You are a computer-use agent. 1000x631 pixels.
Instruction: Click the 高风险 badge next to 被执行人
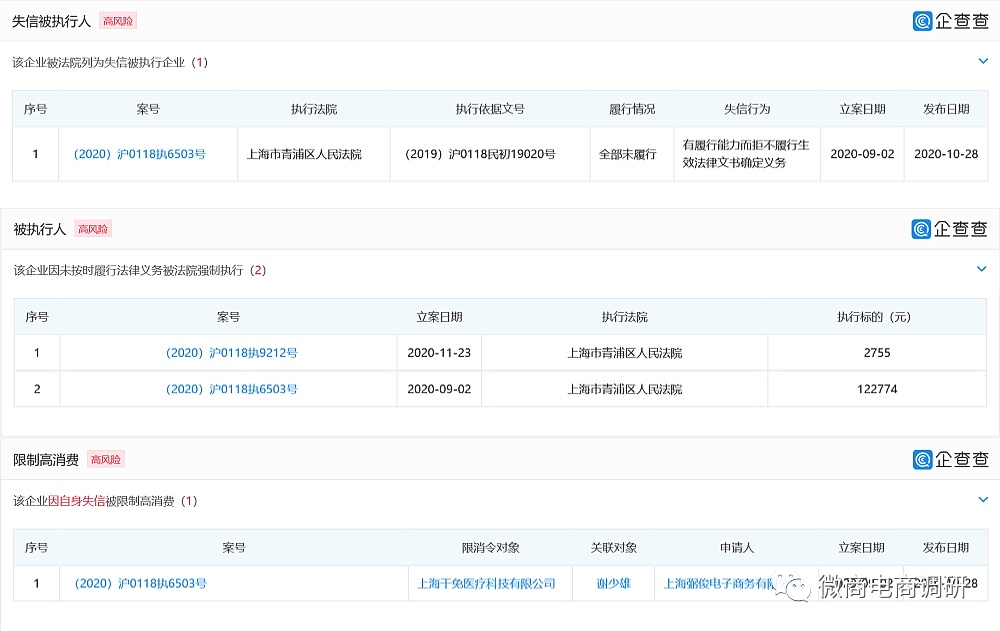coord(93,229)
